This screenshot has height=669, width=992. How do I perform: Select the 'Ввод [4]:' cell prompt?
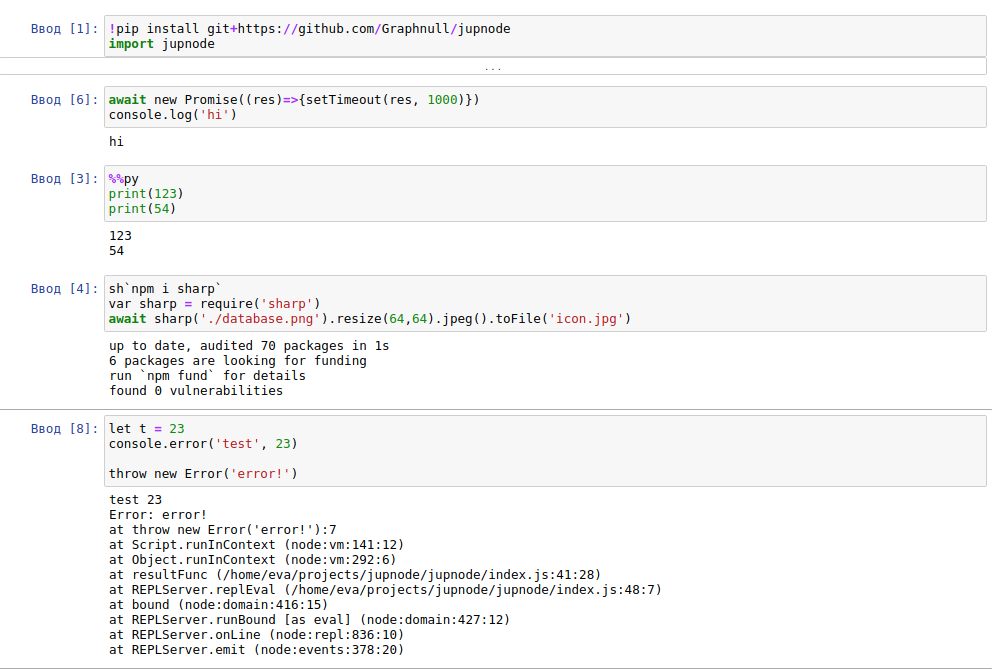(65, 289)
